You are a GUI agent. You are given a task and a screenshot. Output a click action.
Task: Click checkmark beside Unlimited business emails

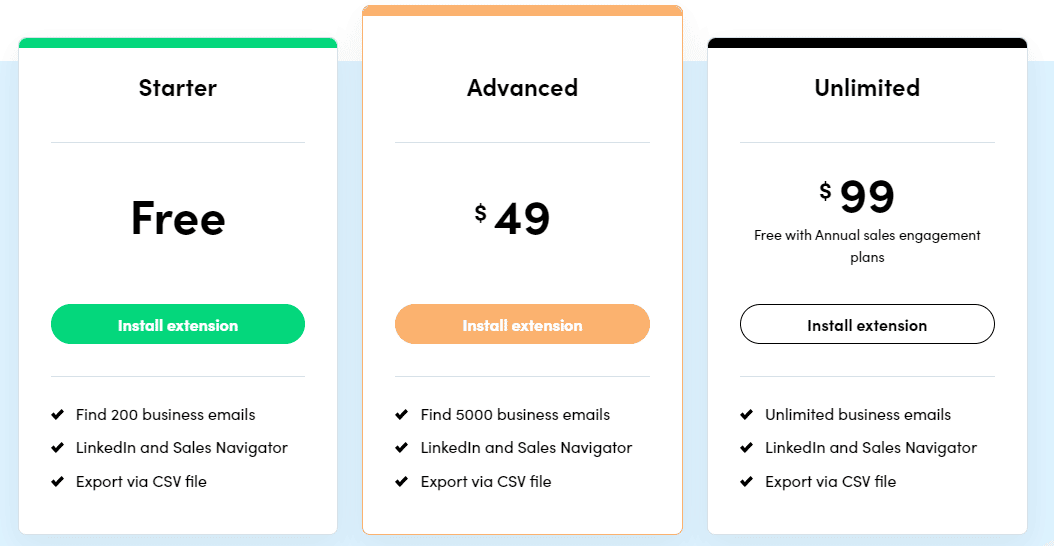(x=747, y=414)
